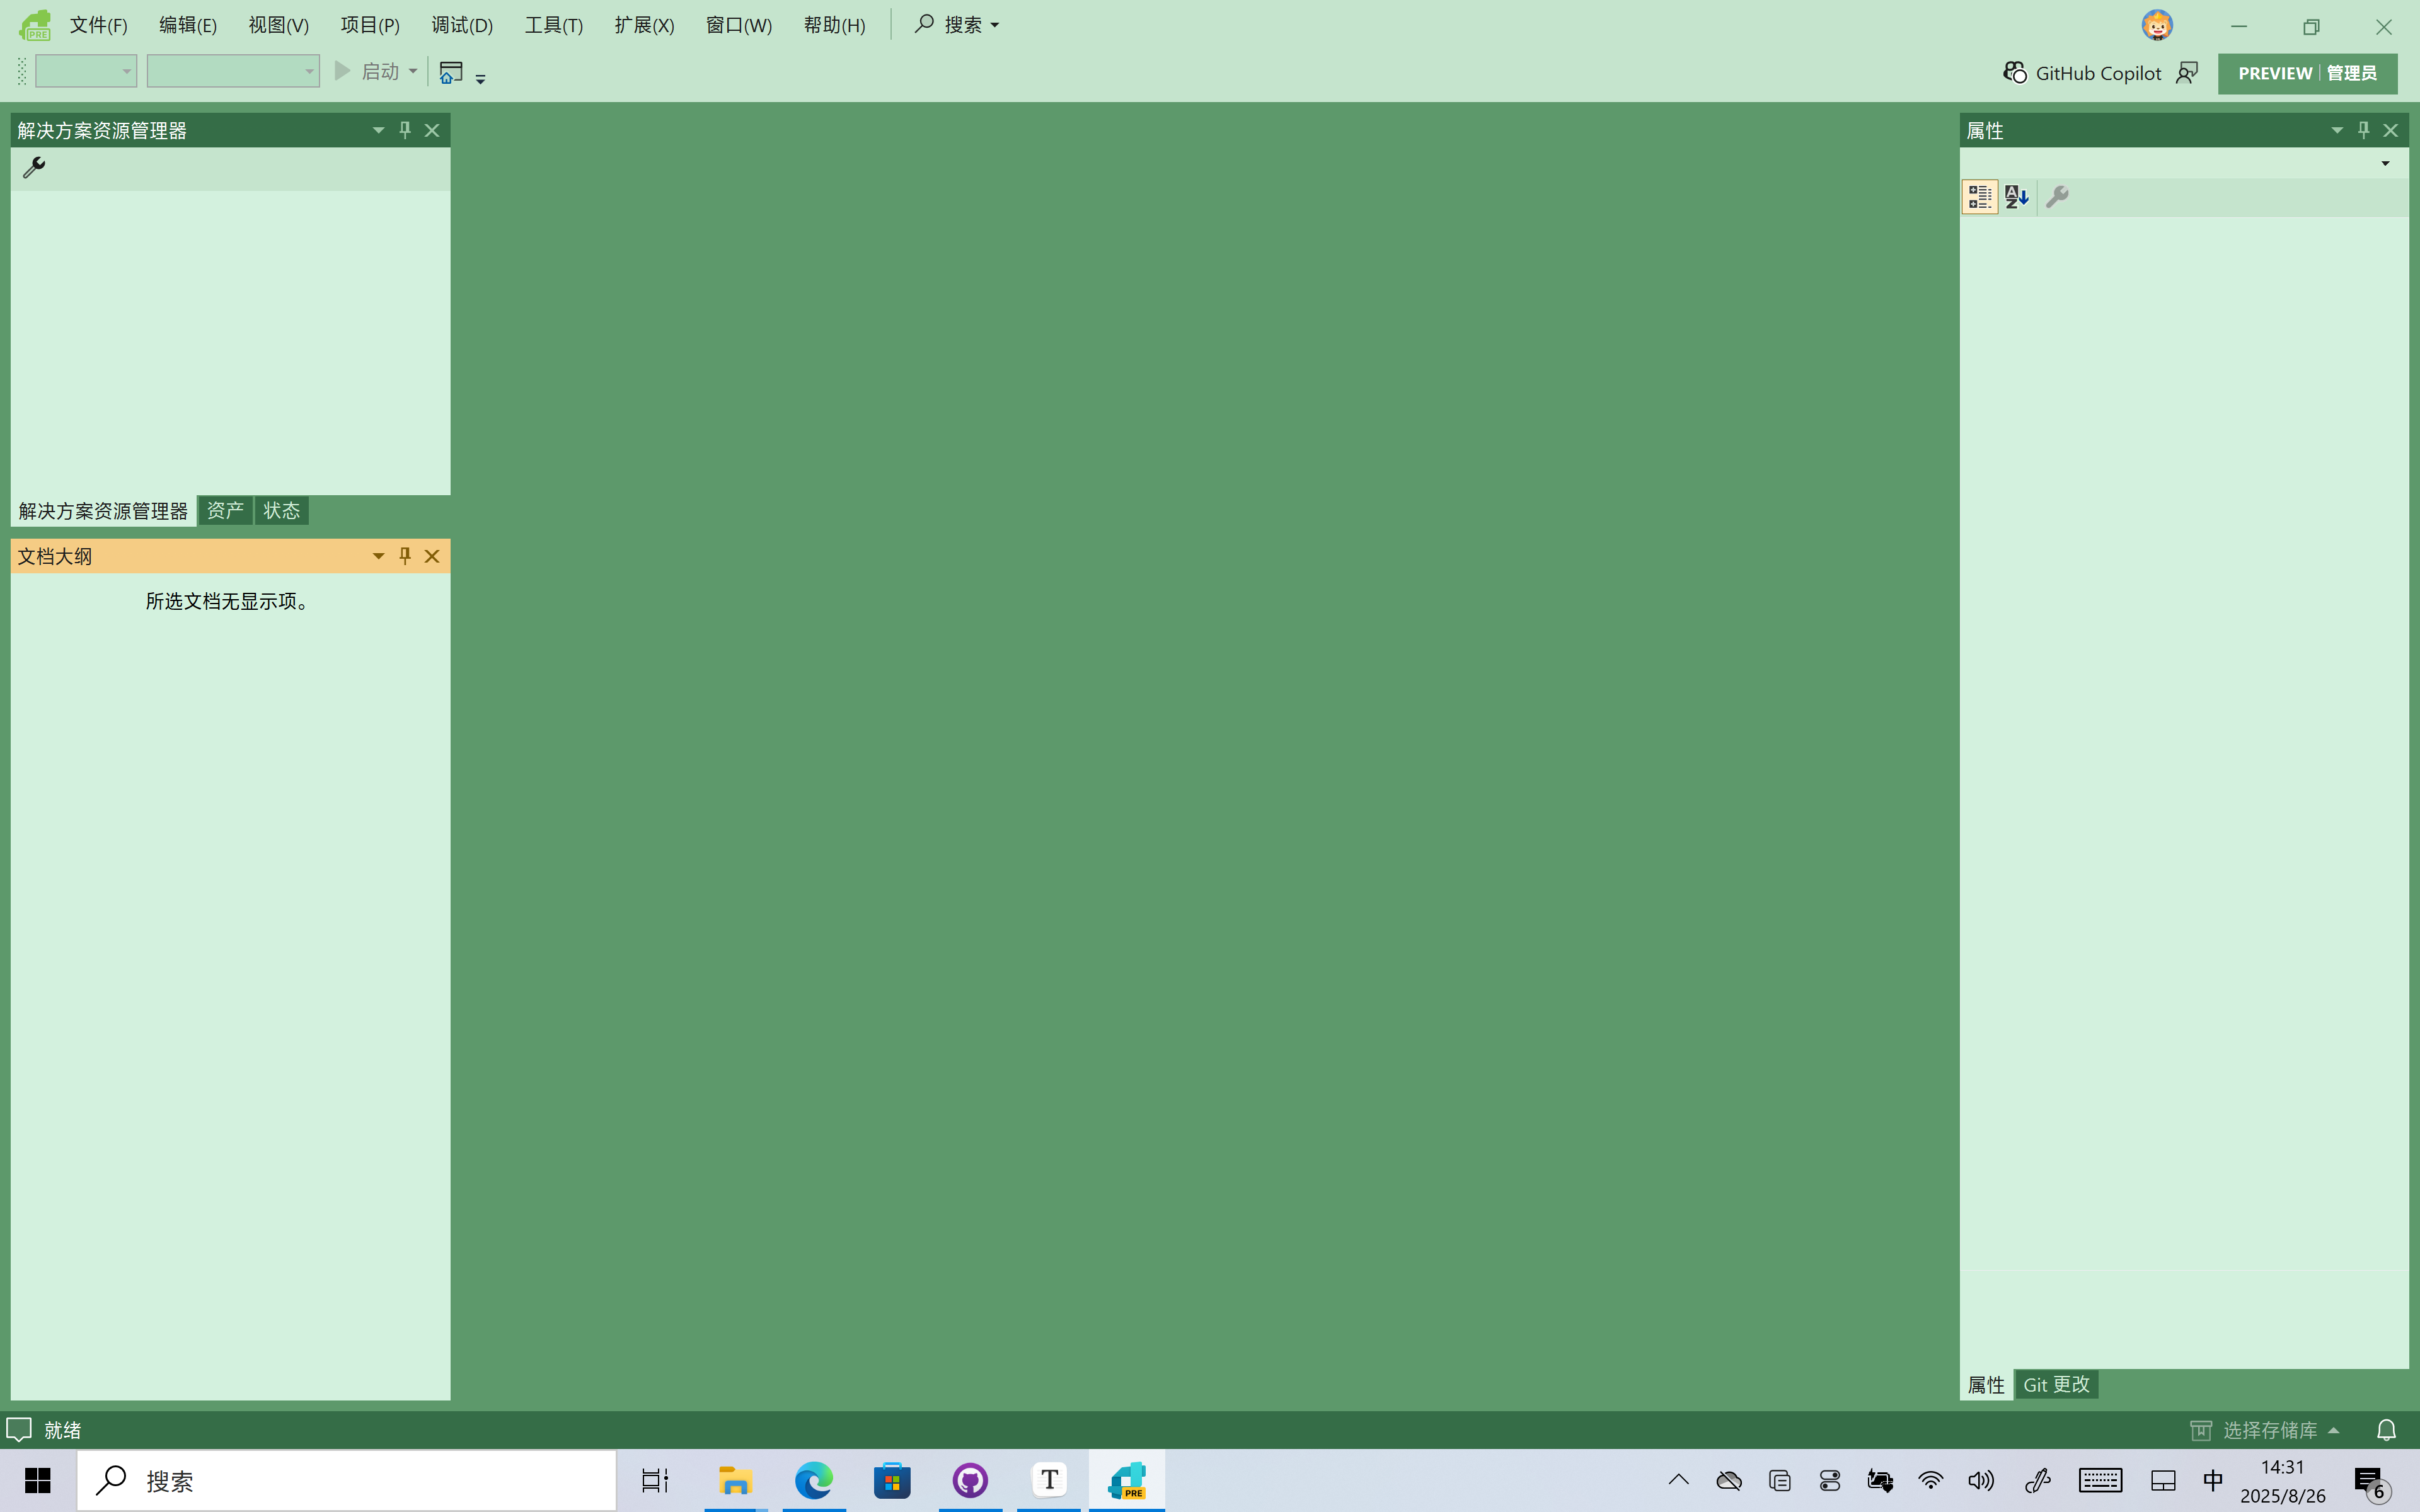Click the Property Pages wrench icon

click(x=2057, y=197)
